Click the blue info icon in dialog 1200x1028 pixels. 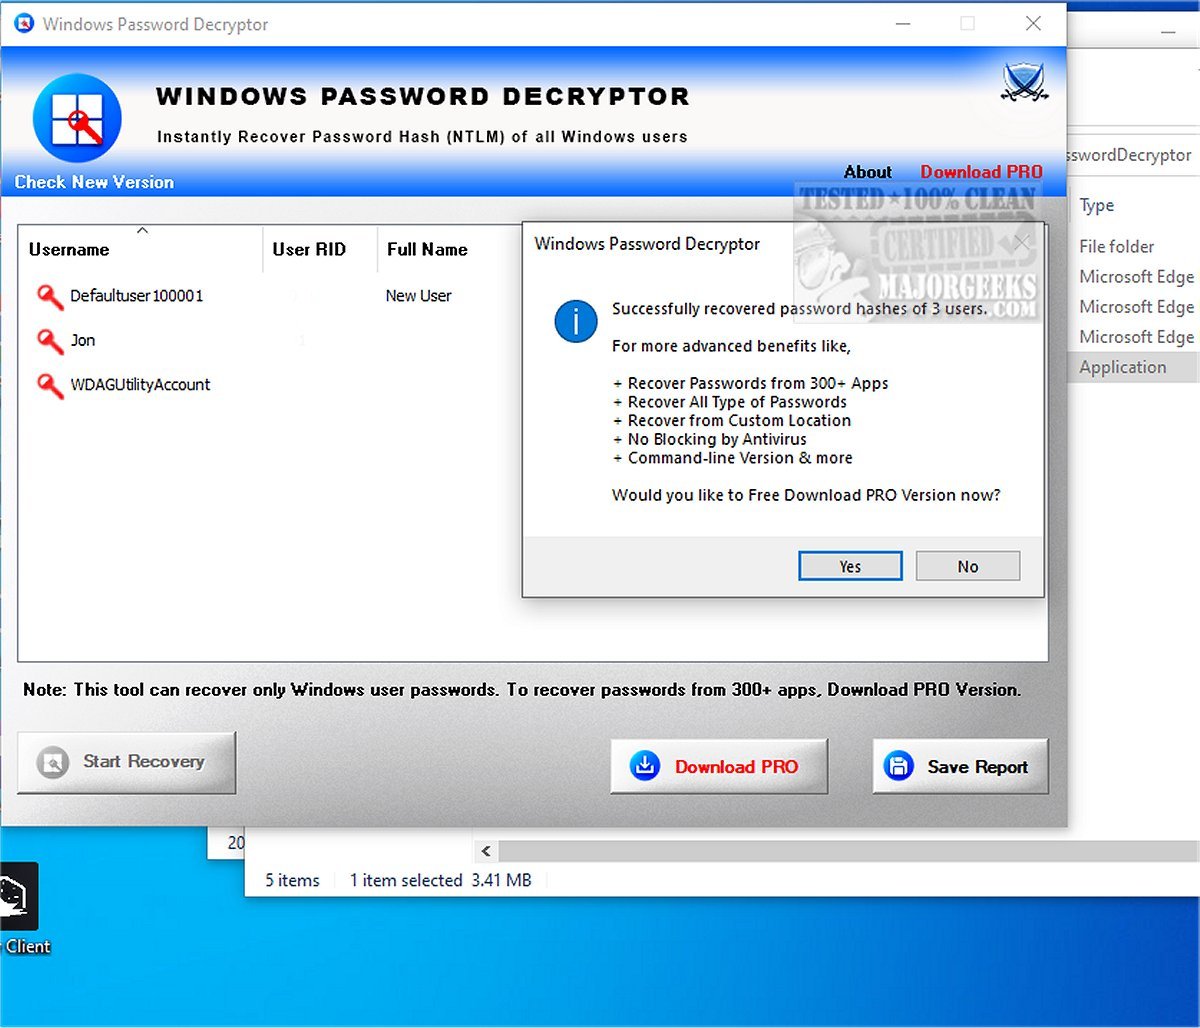(x=575, y=322)
